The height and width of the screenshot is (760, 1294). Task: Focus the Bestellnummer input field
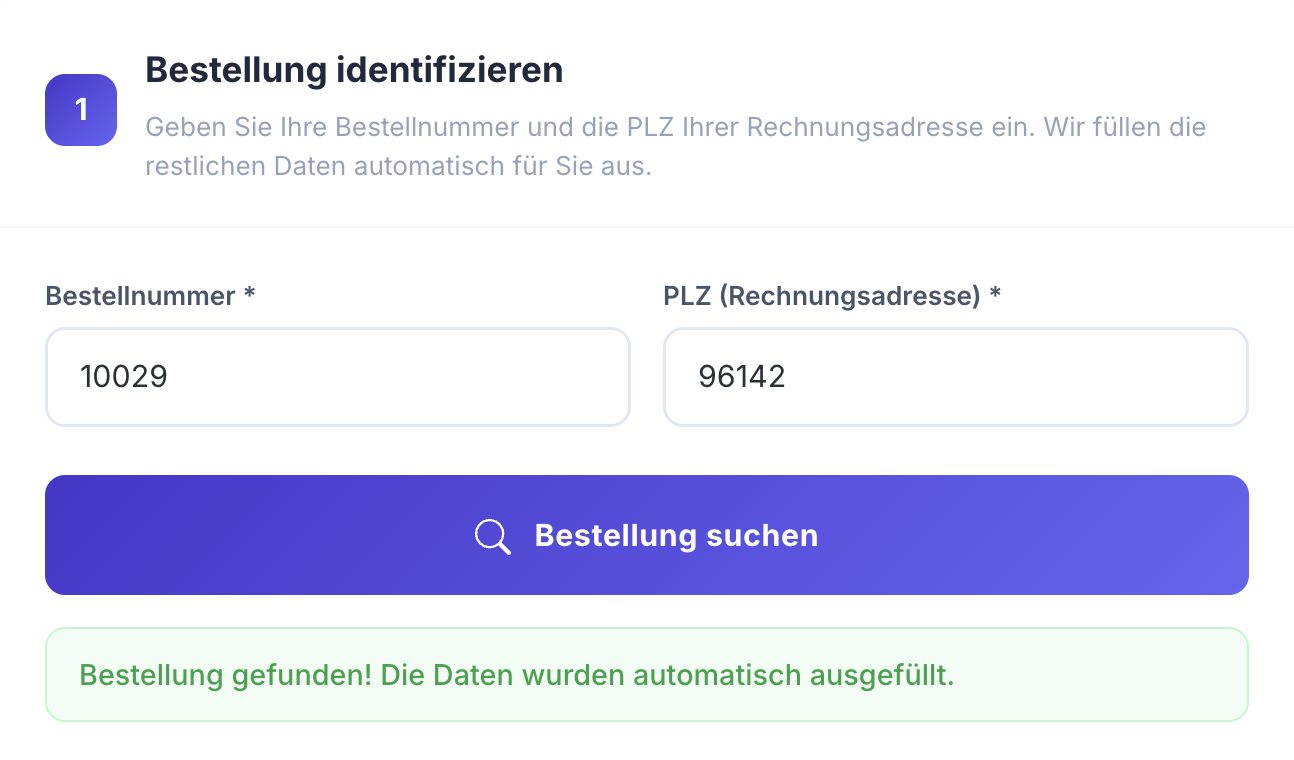338,377
